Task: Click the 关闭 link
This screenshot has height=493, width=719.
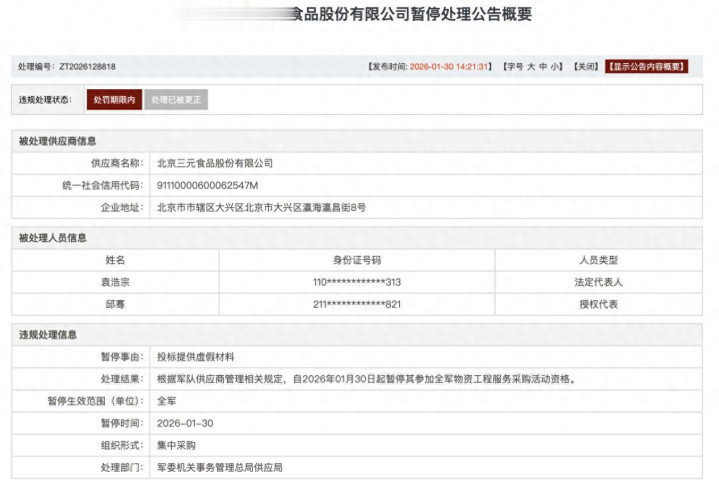Action: tap(586, 66)
